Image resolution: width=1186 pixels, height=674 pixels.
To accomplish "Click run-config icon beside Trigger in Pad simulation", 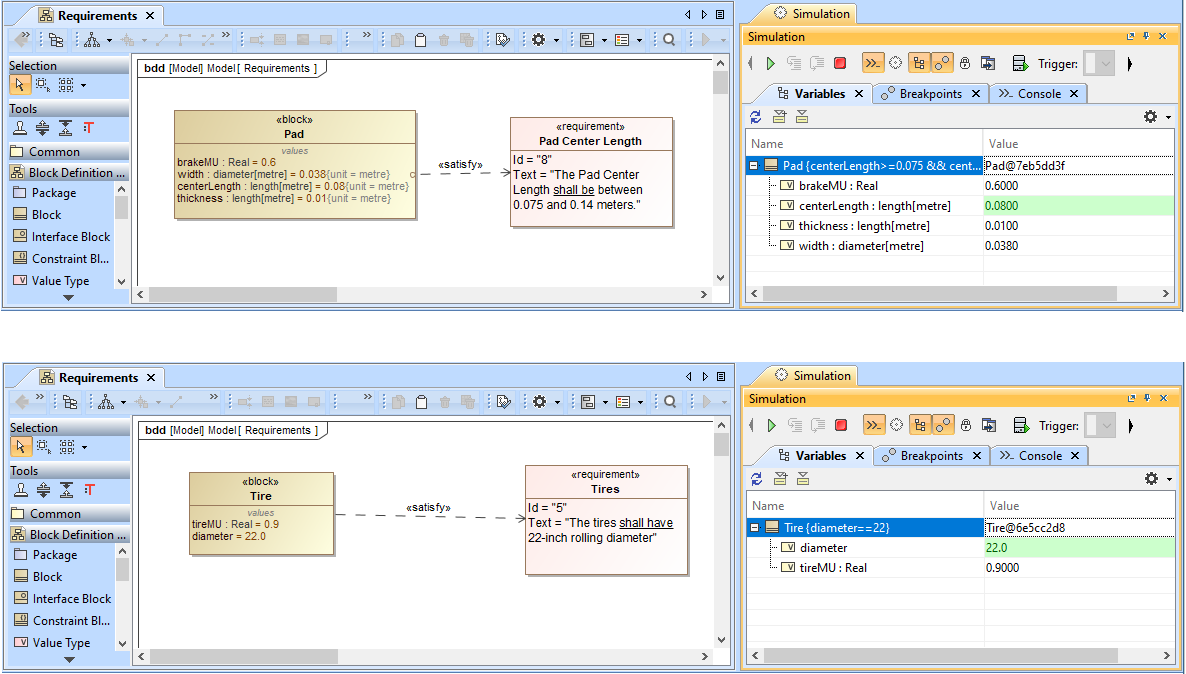I will (1020, 63).
